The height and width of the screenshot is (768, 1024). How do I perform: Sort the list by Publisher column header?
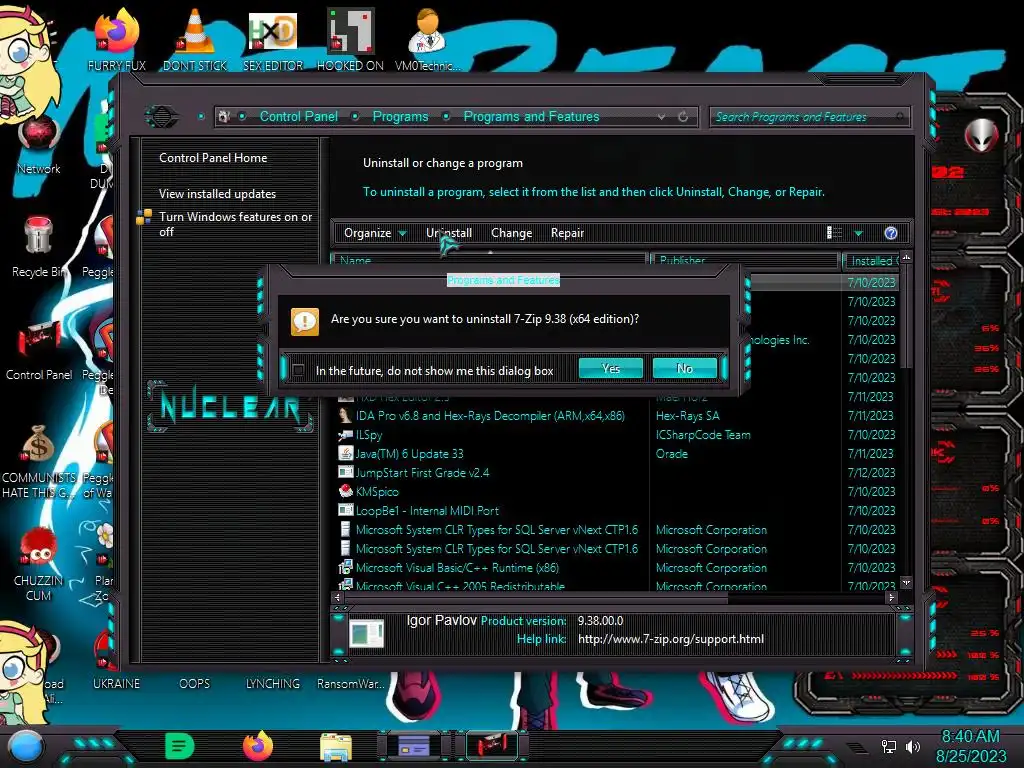pos(744,260)
